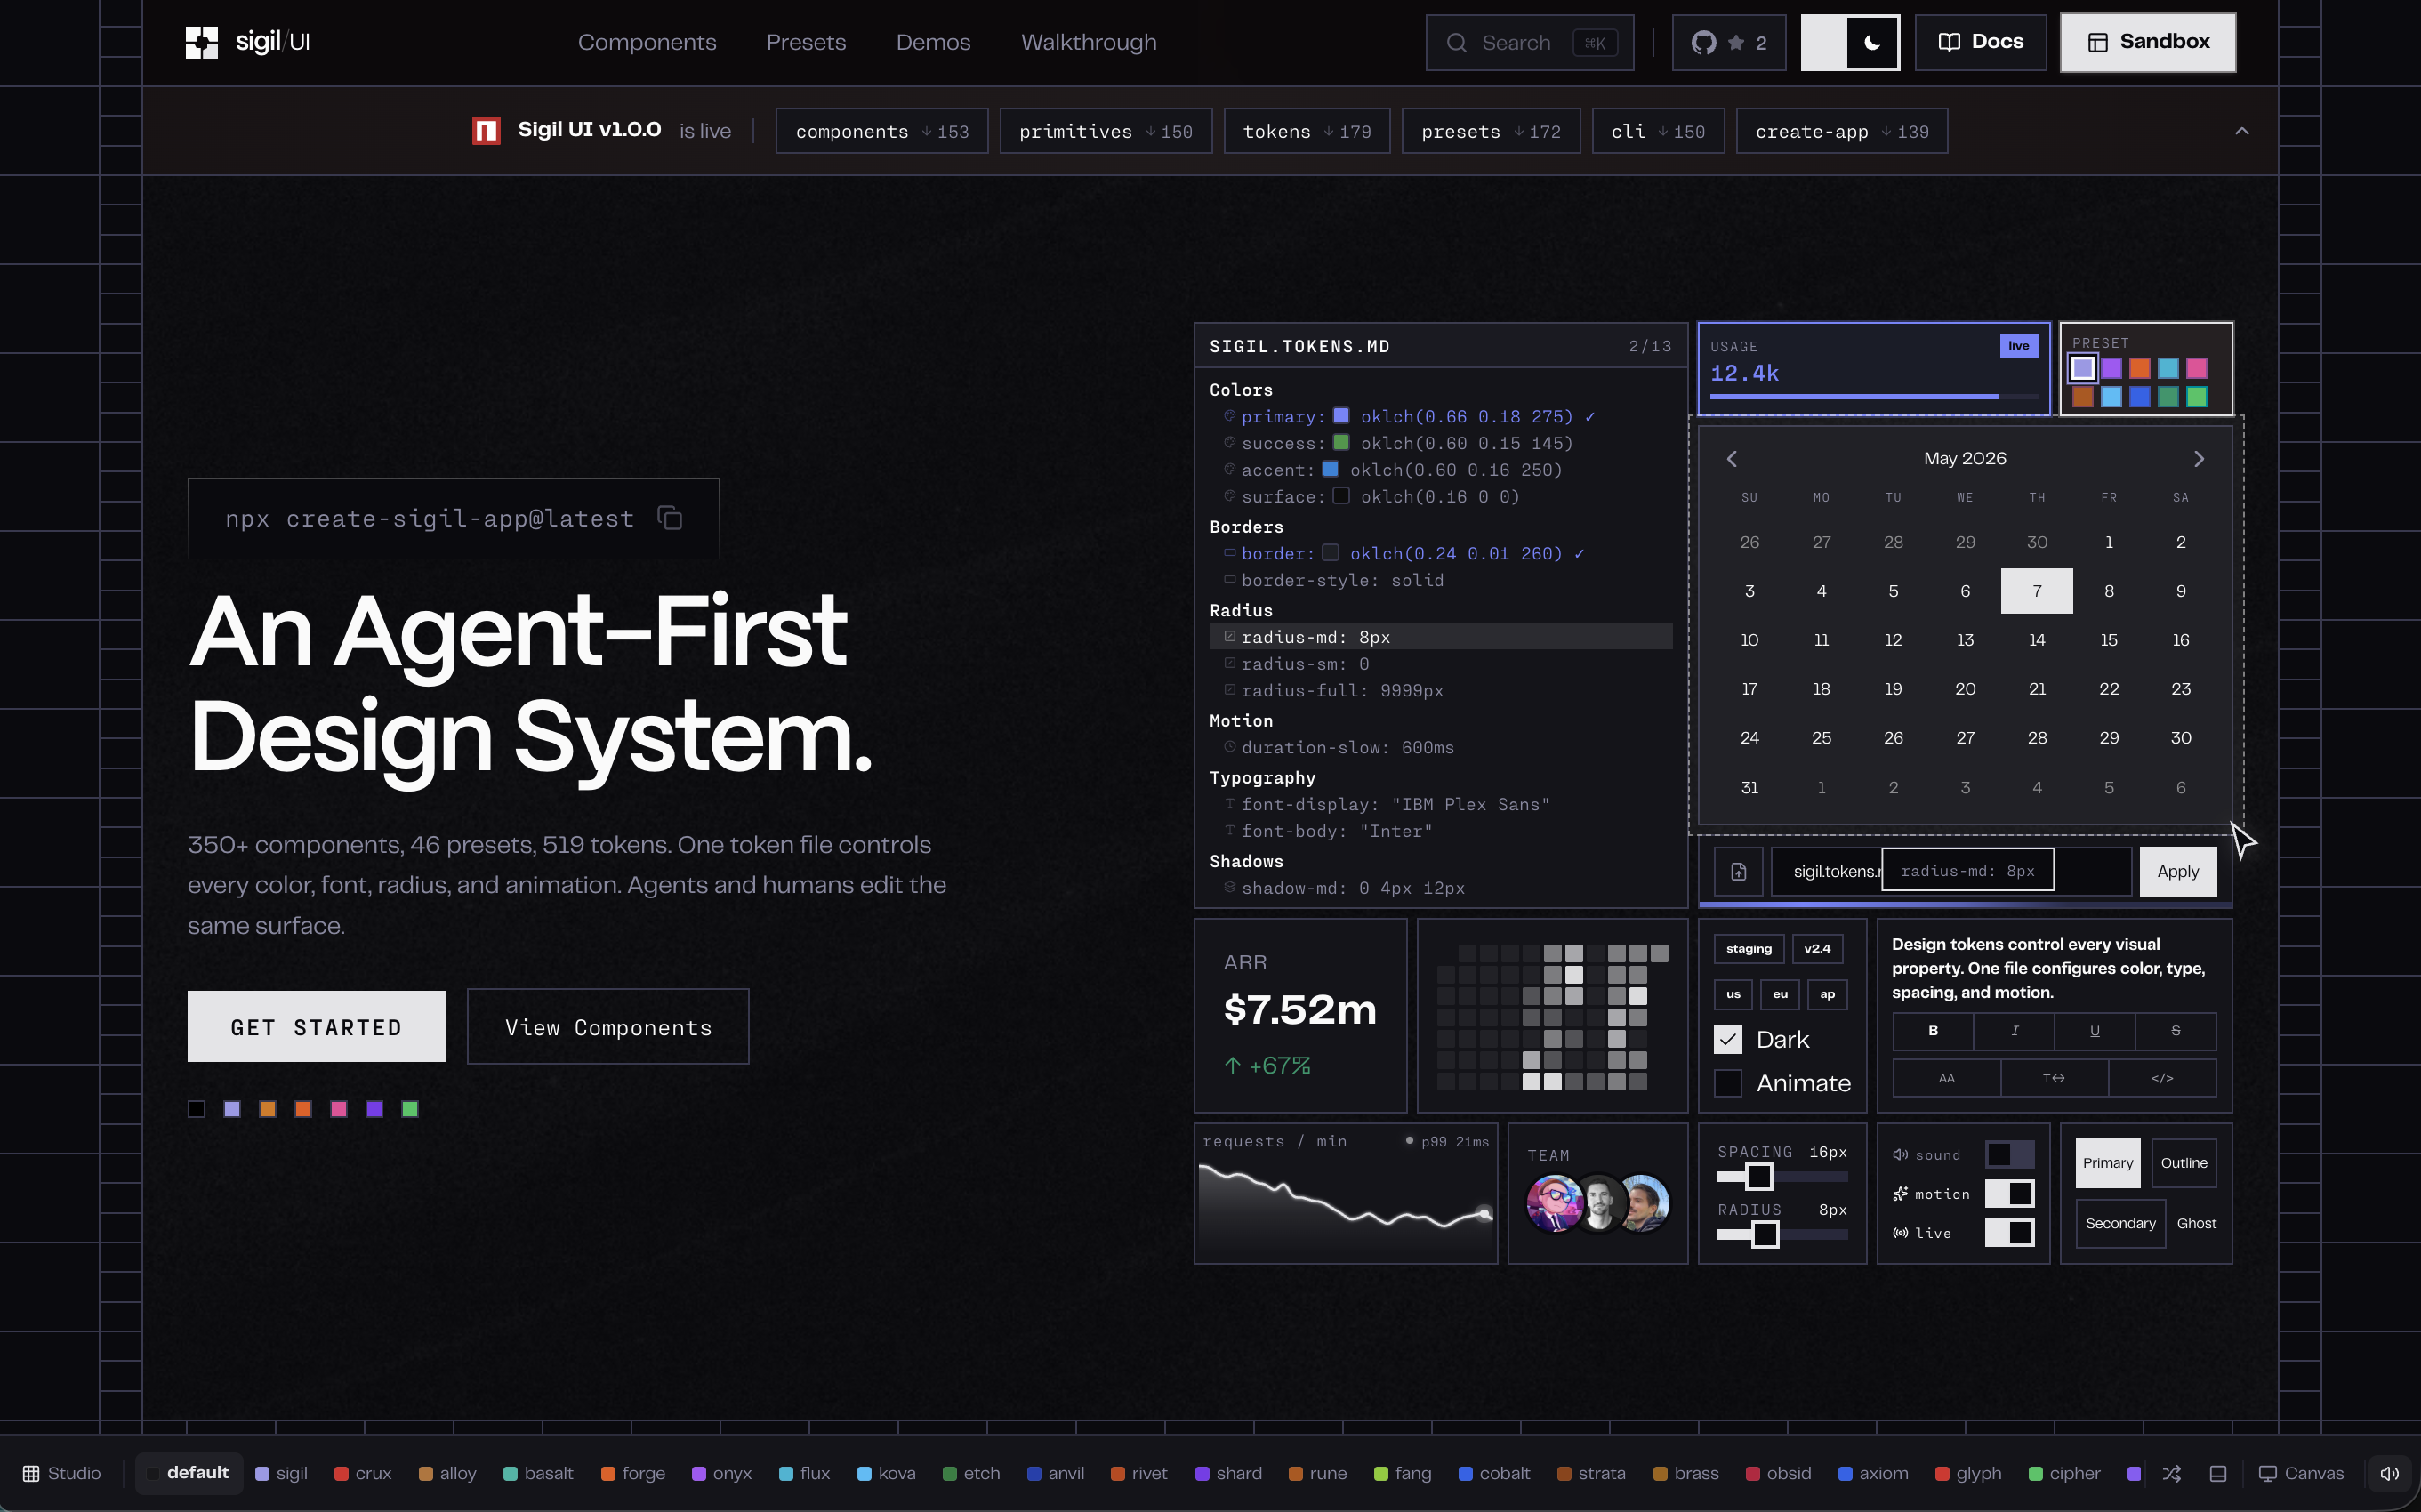Open the GitHub repository star link

tap(1729, 42)
